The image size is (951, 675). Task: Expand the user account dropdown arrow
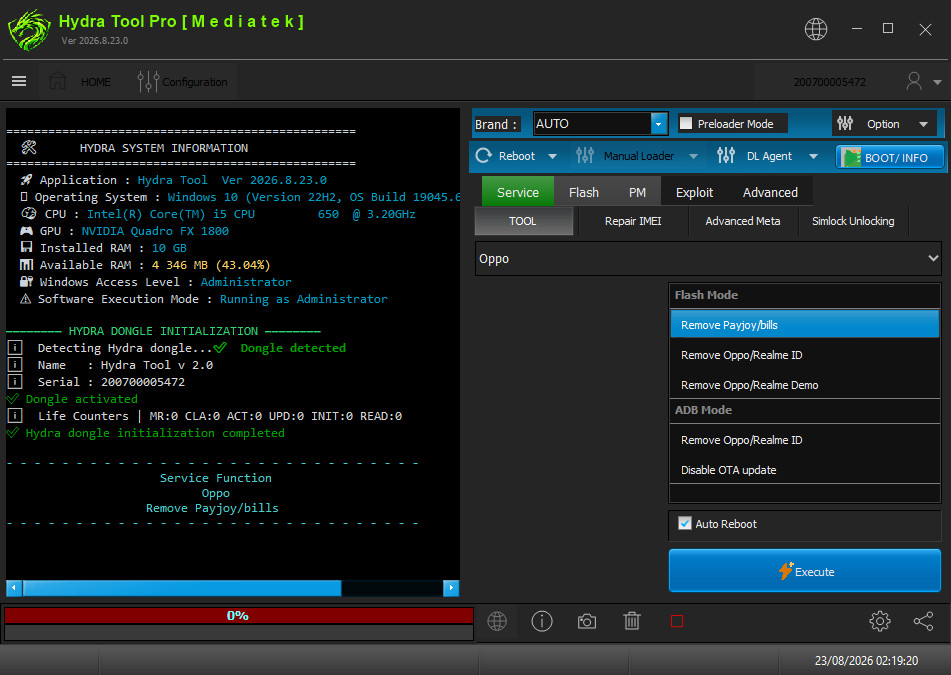tap(937, 82)
